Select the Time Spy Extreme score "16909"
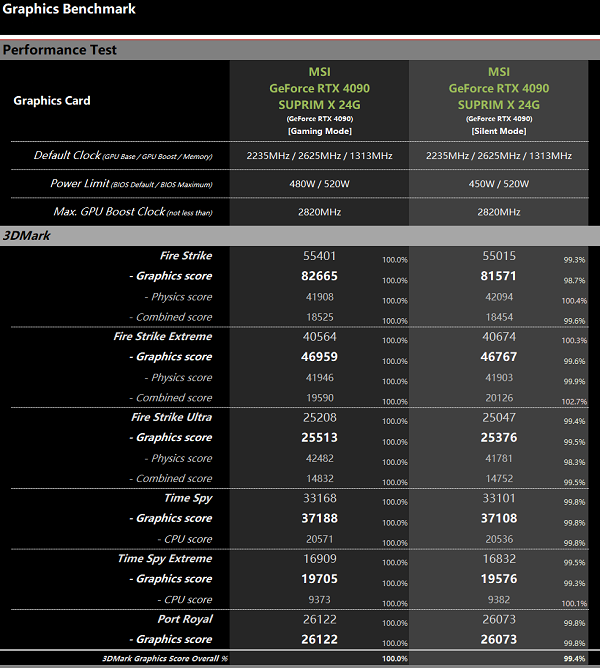 320,559
